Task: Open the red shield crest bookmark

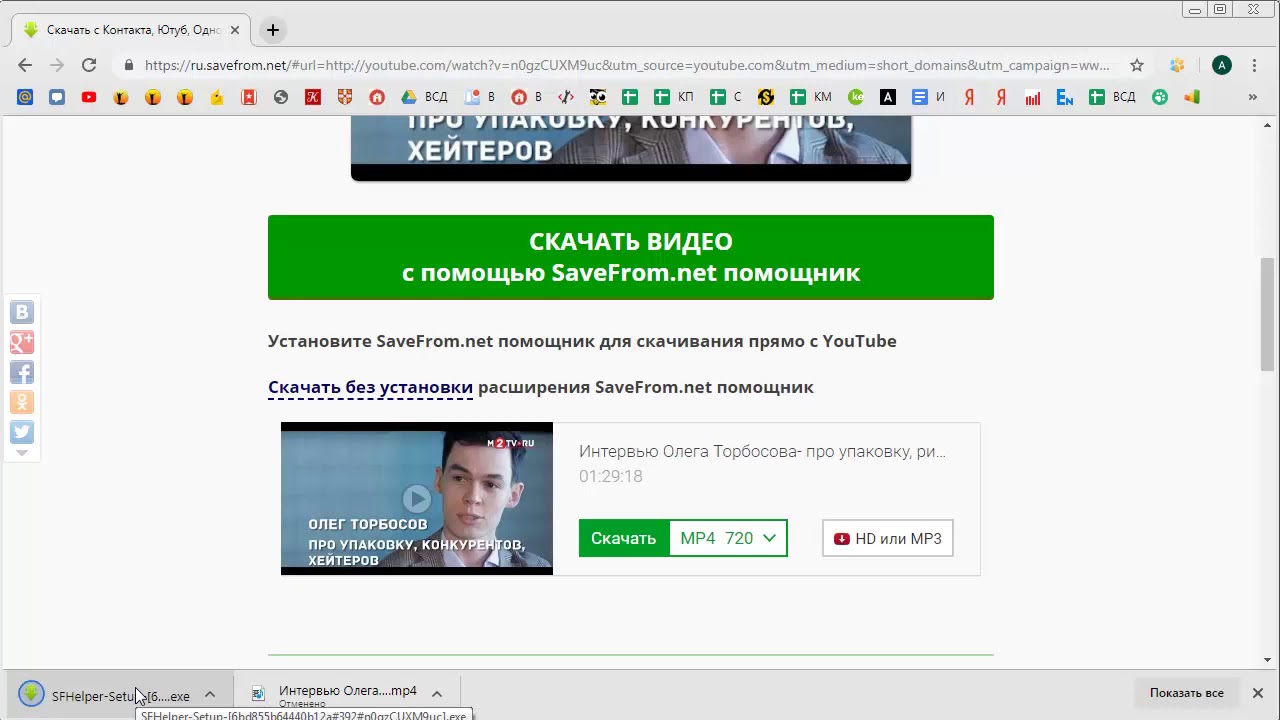Action: (345, 97)
